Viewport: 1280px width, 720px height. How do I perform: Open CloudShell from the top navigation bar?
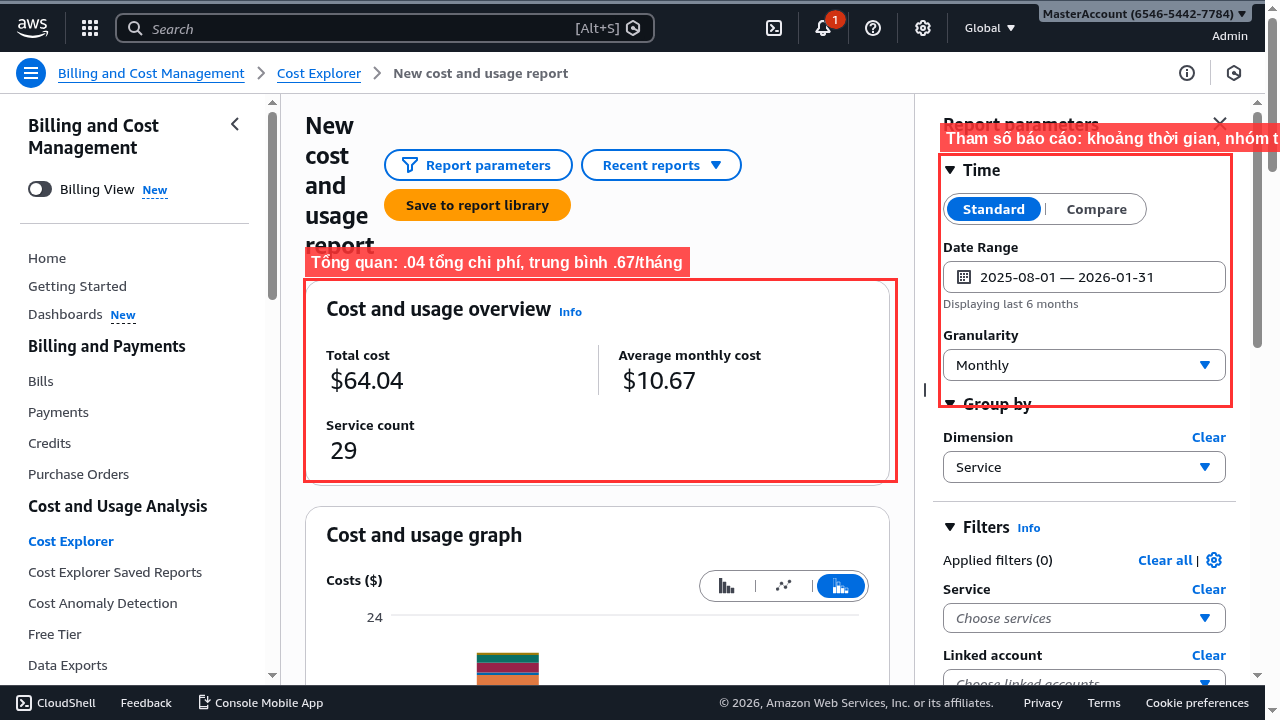[x=55, y=702]
